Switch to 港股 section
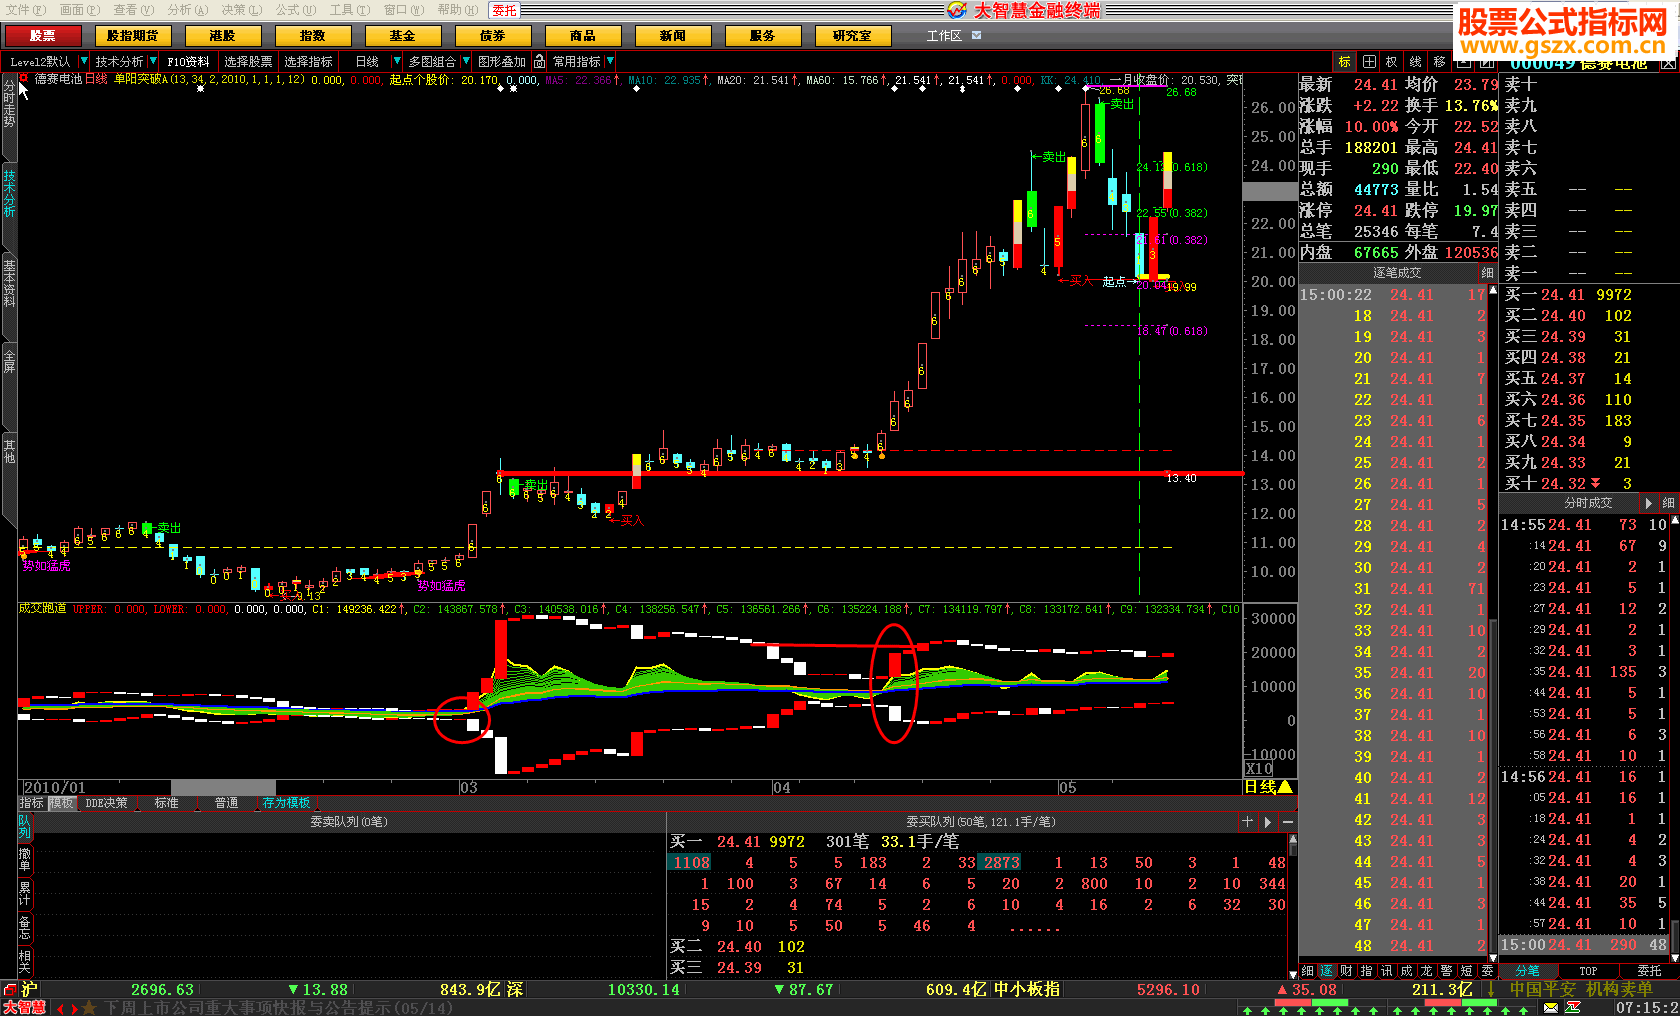The image size is (1680, 1016). (222, 36)
